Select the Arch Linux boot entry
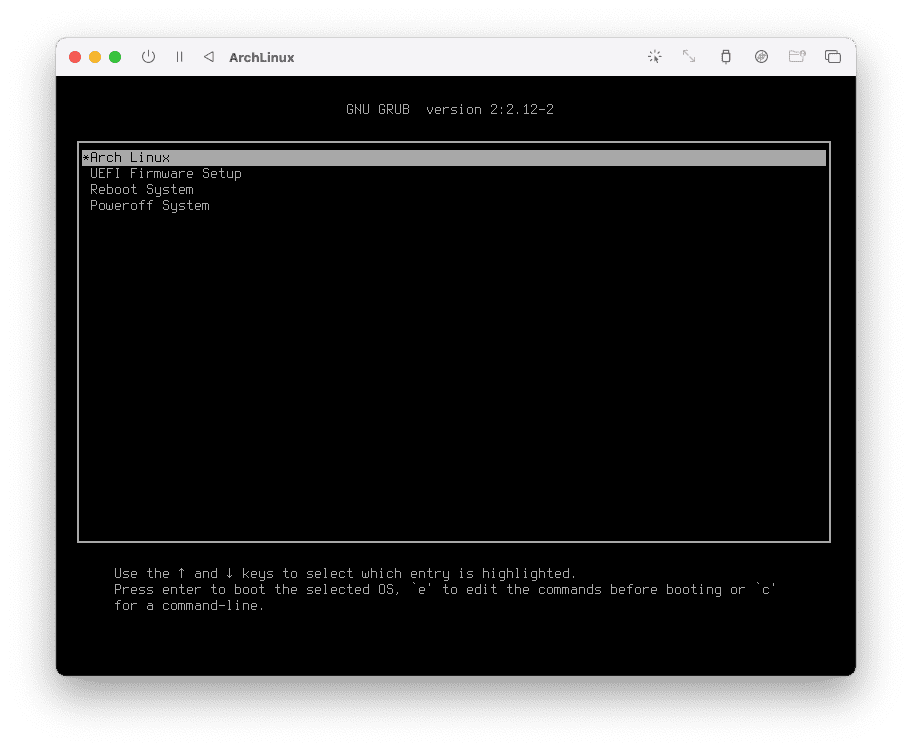Image resolution: width=912 pixels, height=750 pixels. coord(454,158)
